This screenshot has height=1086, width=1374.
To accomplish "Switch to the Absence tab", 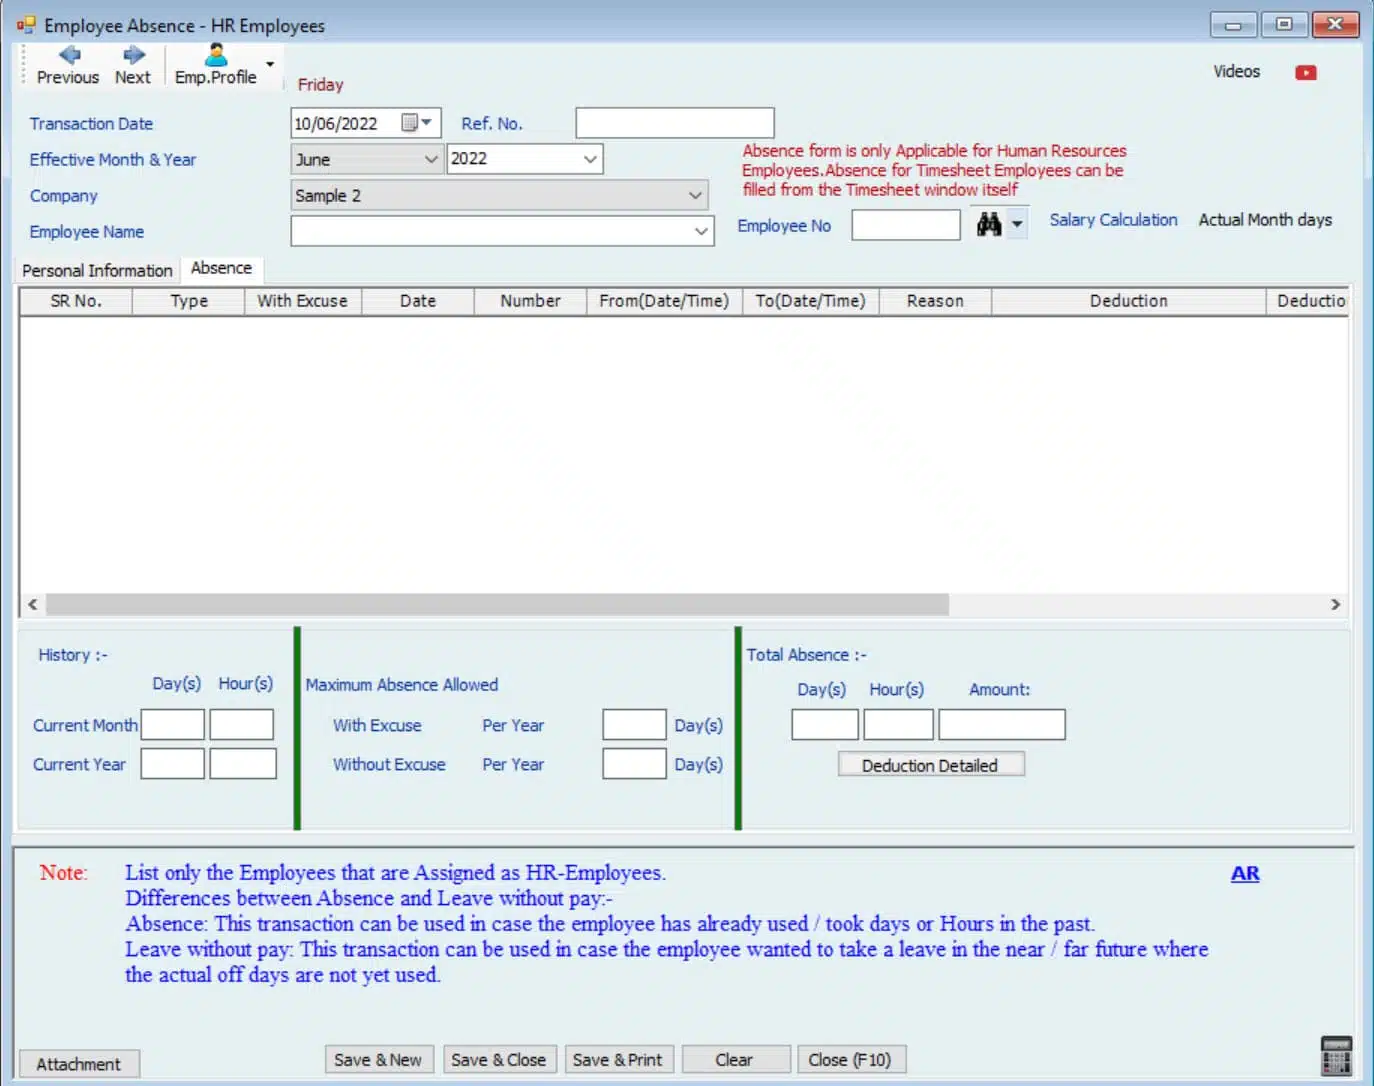I will tap(221, 268).
